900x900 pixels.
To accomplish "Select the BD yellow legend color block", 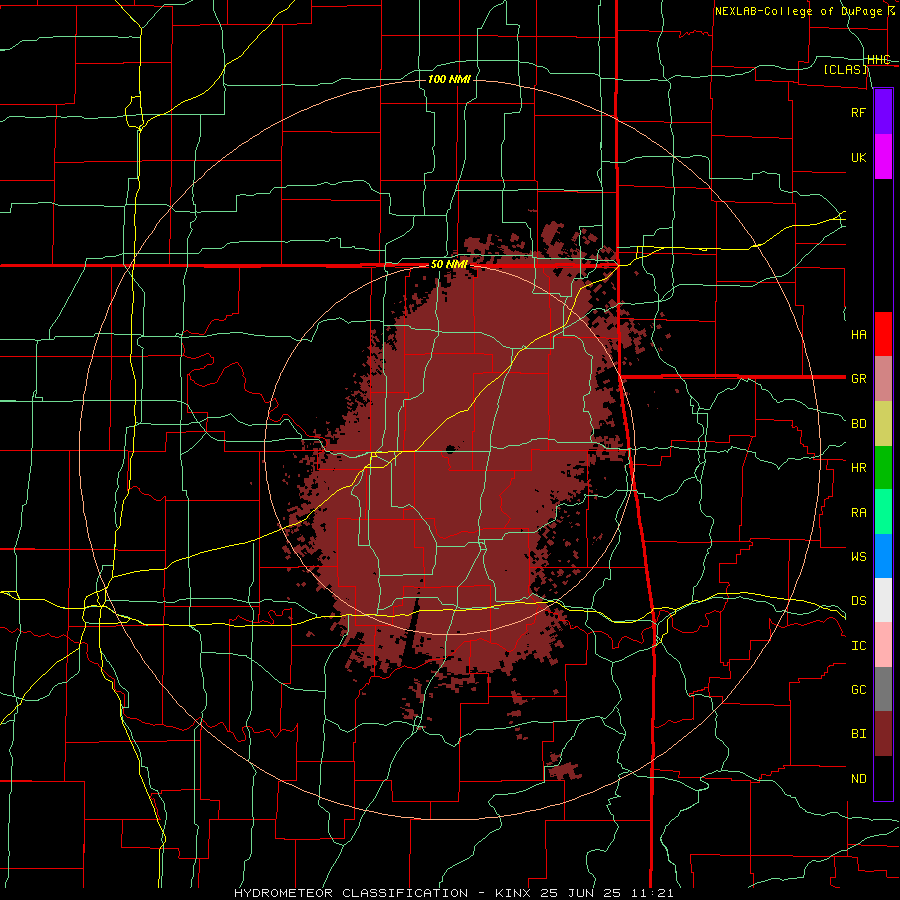I will [883, 423].
